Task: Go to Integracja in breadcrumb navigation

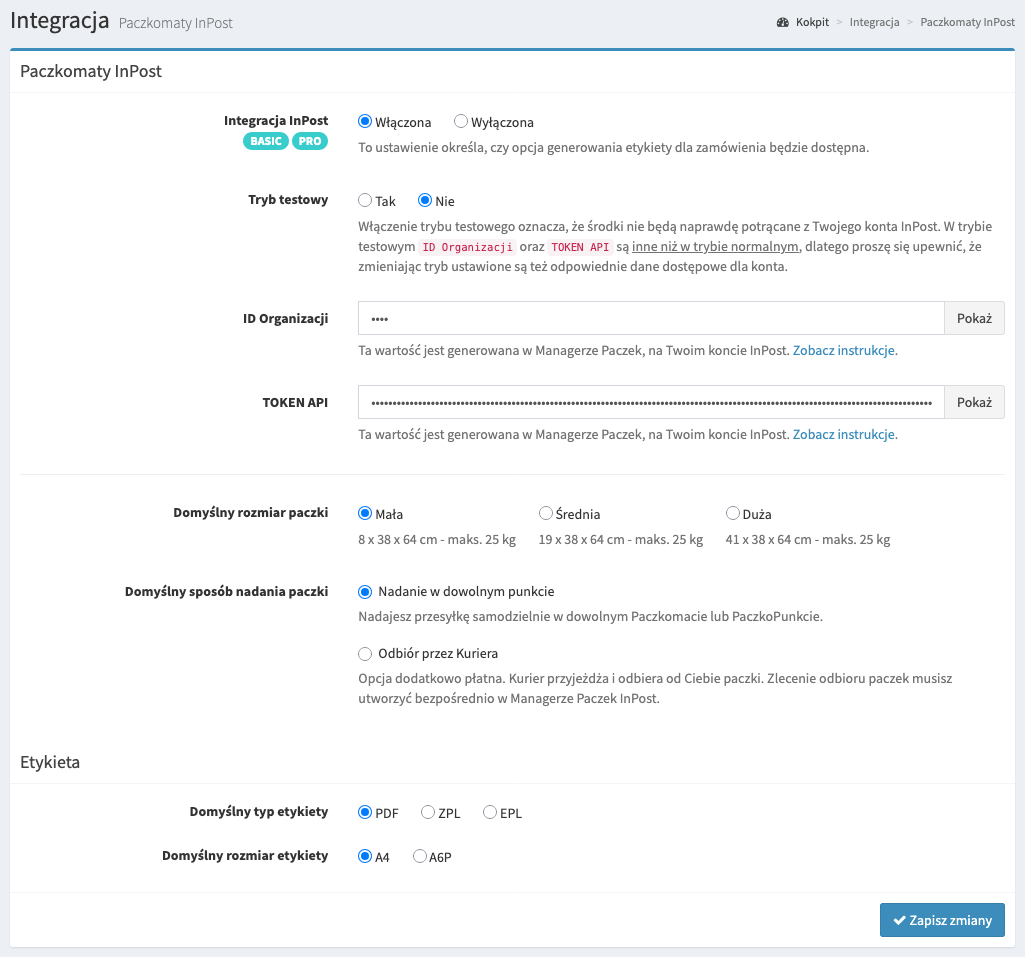Action: [874, 22]
